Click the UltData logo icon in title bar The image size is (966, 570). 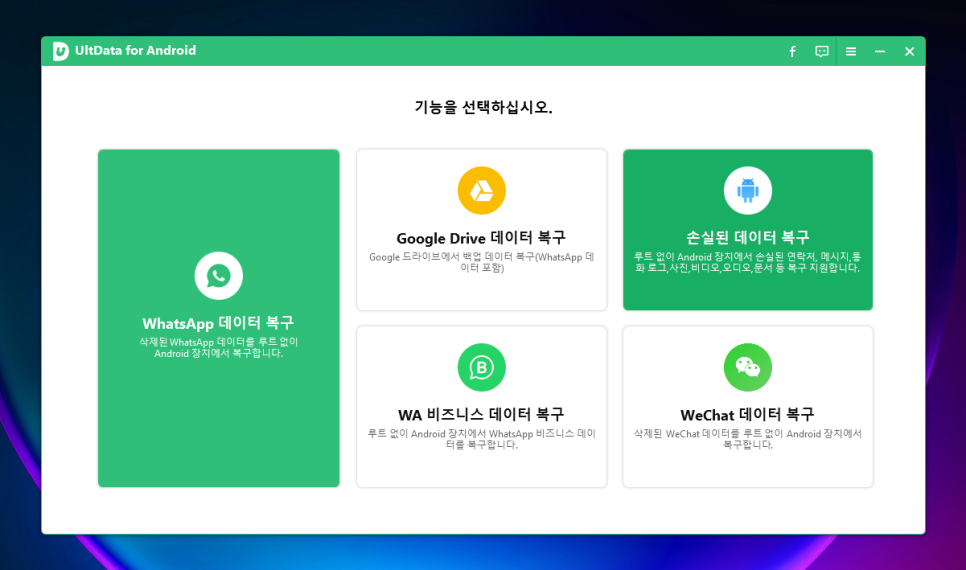coord(60,51)
